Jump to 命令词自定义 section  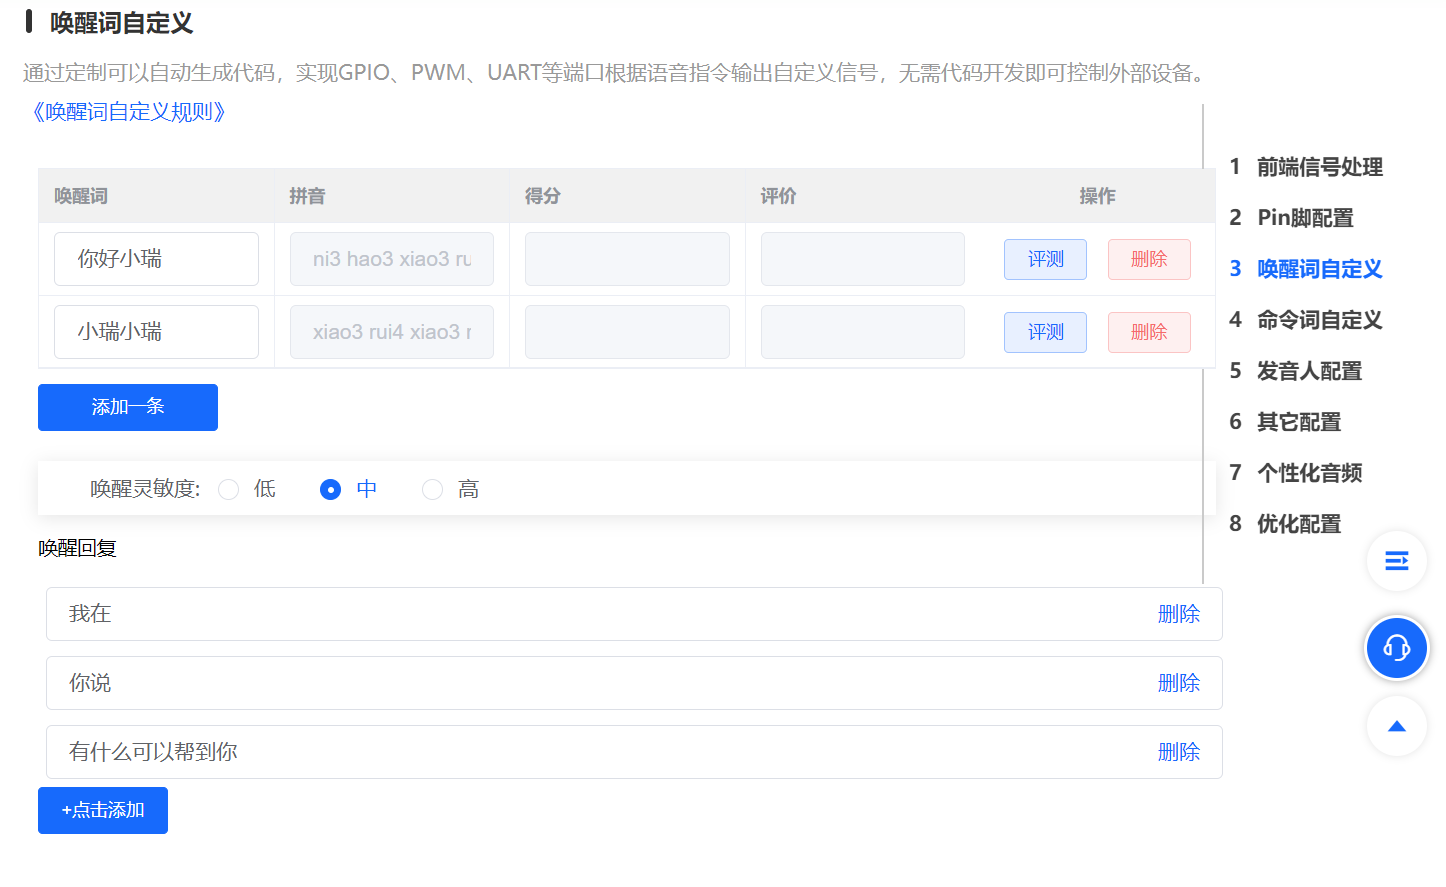click(x=1306, y=320)
